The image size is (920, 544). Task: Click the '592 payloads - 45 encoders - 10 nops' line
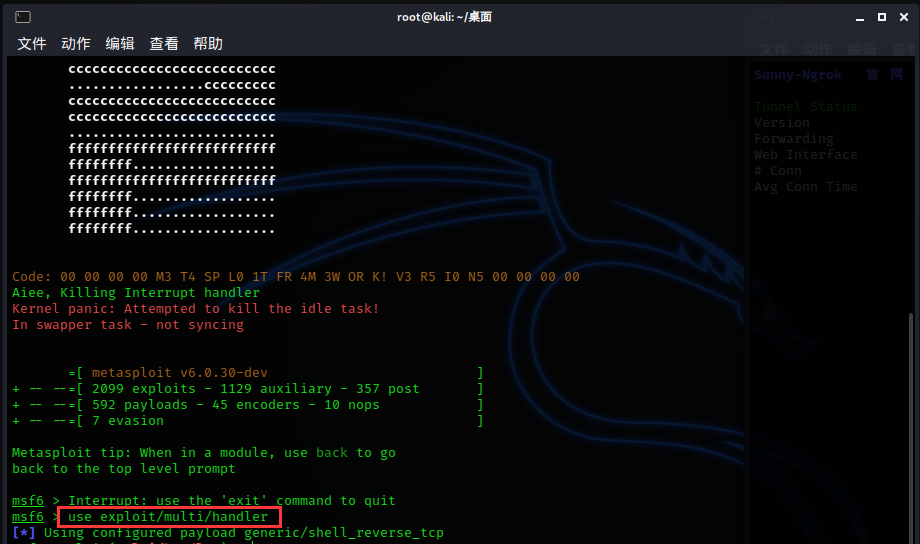235,405
